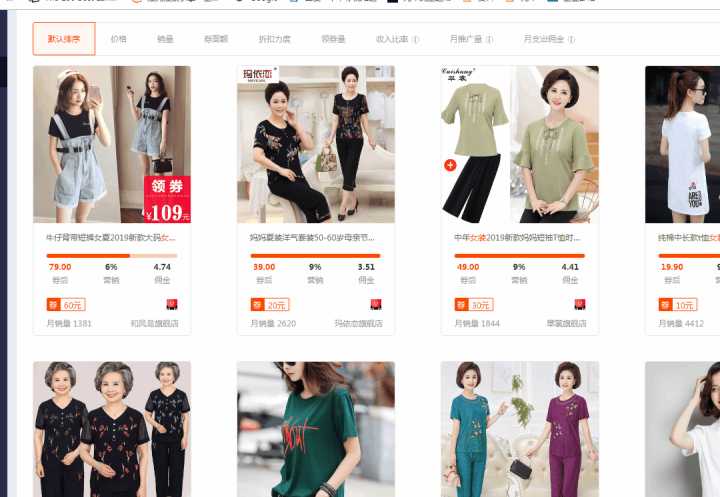The width and height of the screenshot is (720, 497).
Task: Click the 20元 coupon badge
Action: (x=270, y=305)
